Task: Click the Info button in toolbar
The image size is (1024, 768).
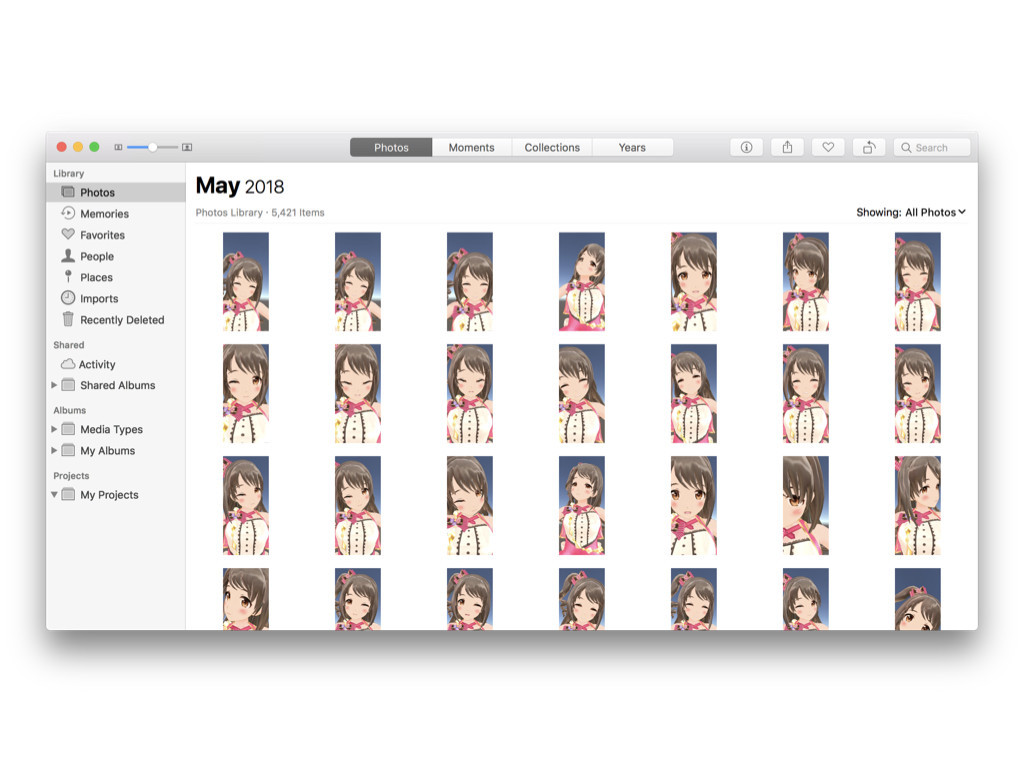Action: (746, 148)
